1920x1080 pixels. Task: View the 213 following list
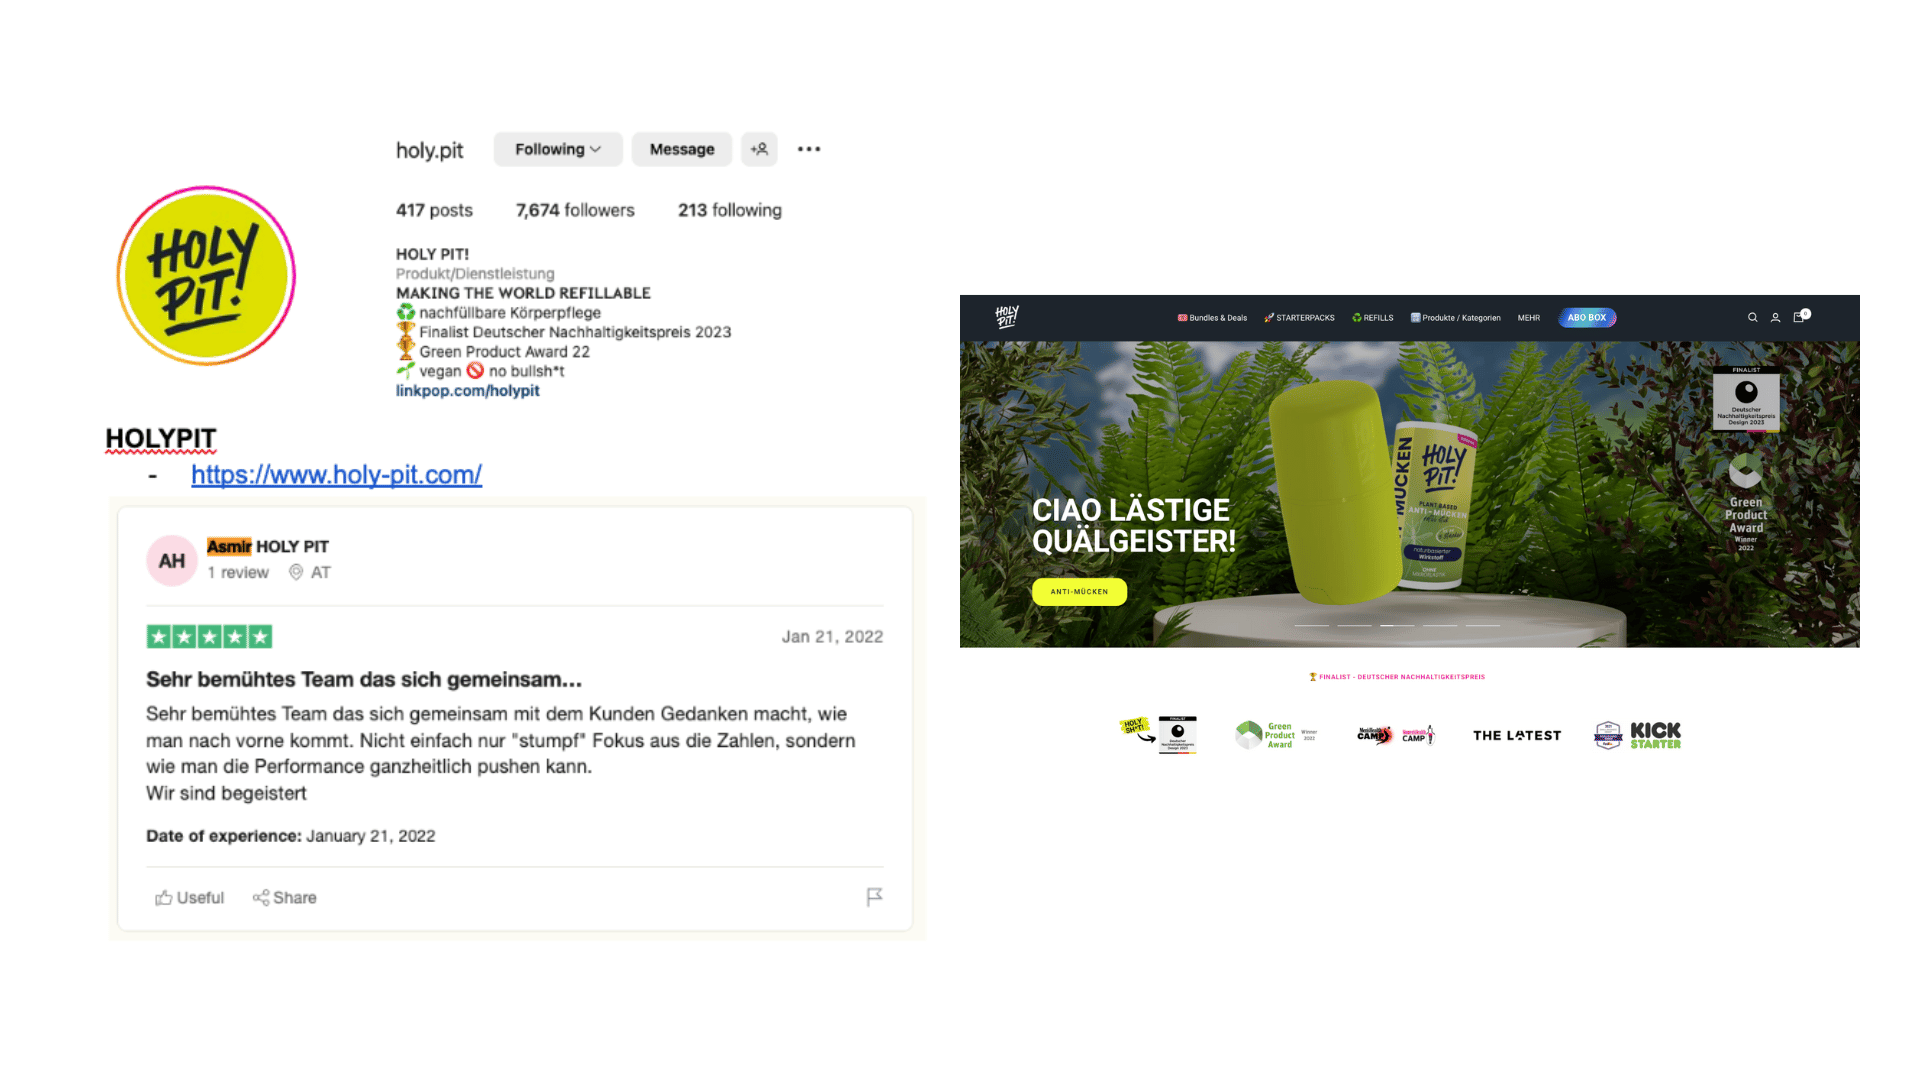730,210
